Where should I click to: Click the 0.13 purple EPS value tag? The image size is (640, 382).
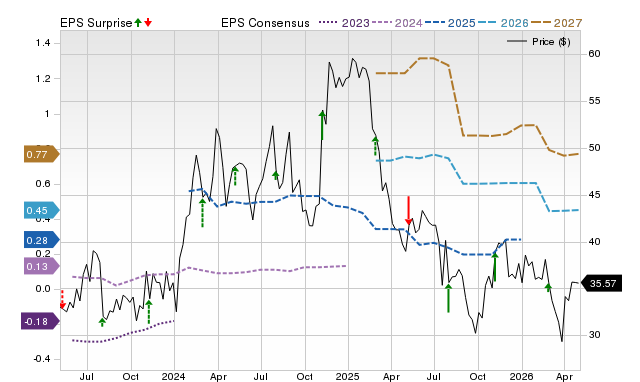(41, 267)
